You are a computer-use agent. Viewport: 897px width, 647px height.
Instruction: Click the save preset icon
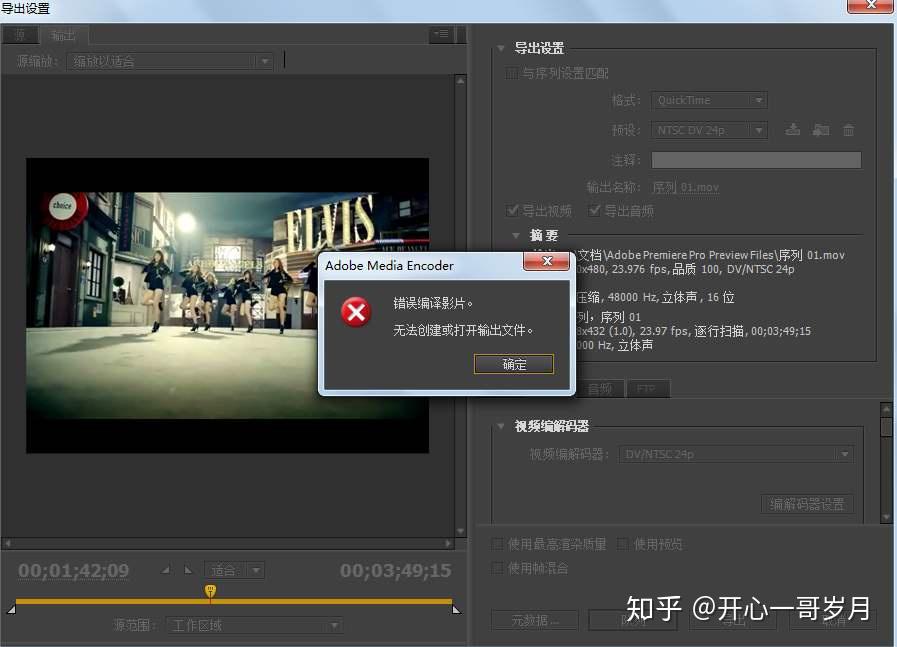tap(792, 130)
